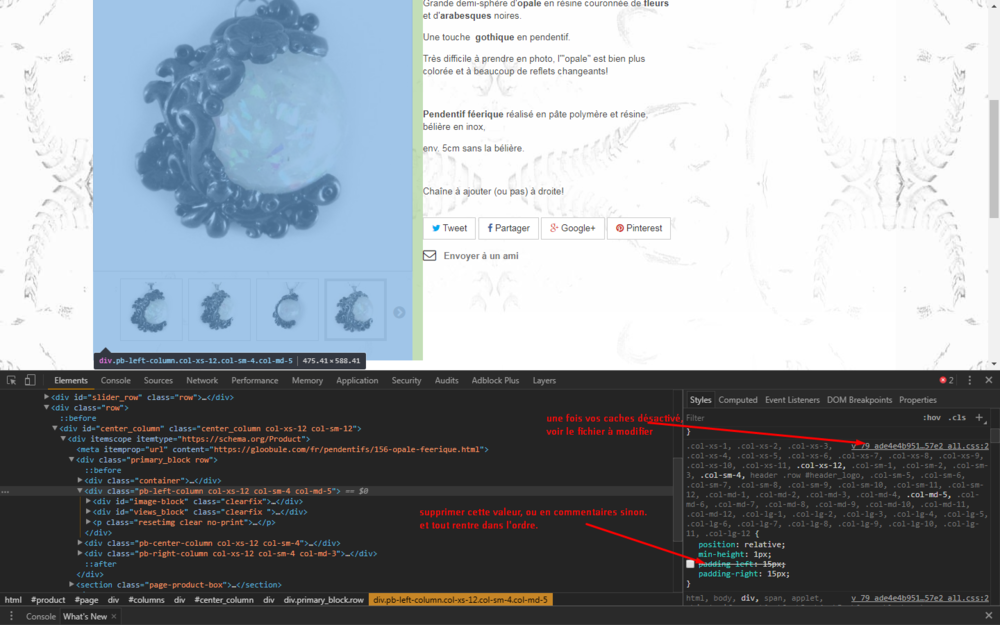Toggle element state with the :hov icon
The height and width of the screenshot is (625, 1000).
coord(932,417)
